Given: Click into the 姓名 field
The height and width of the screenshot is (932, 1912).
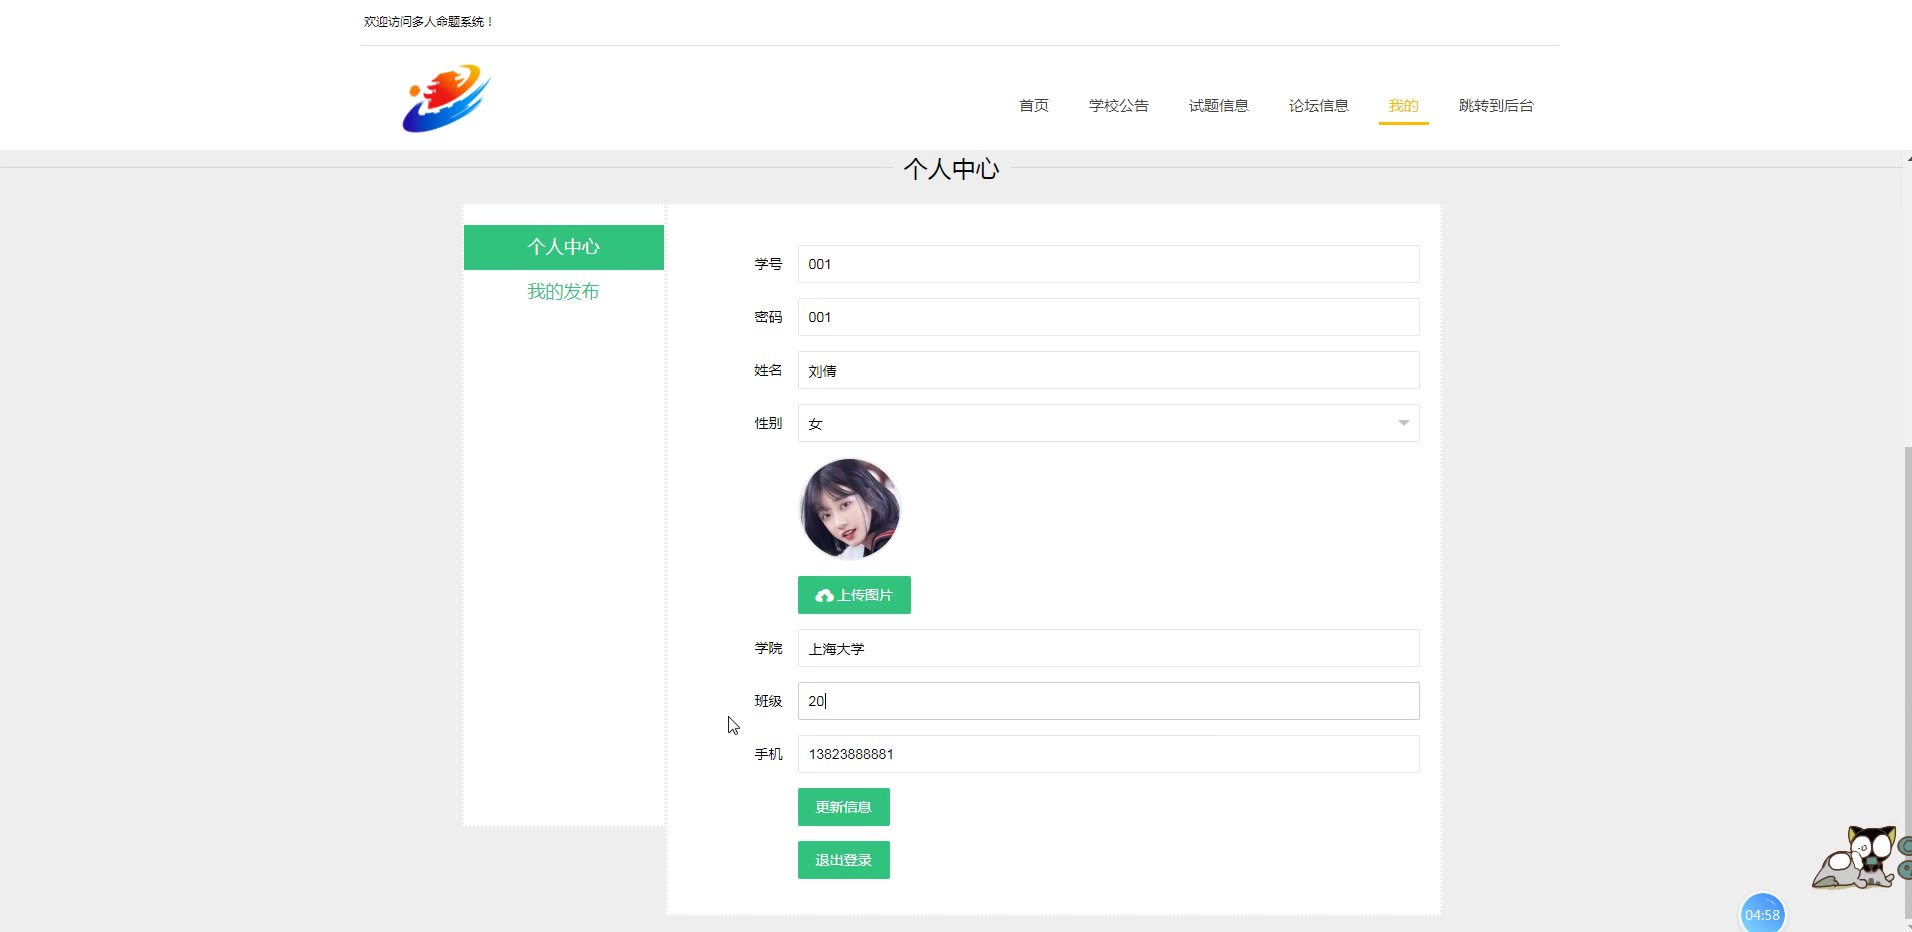Looking at the screenshot, I should coord(1108,370).
